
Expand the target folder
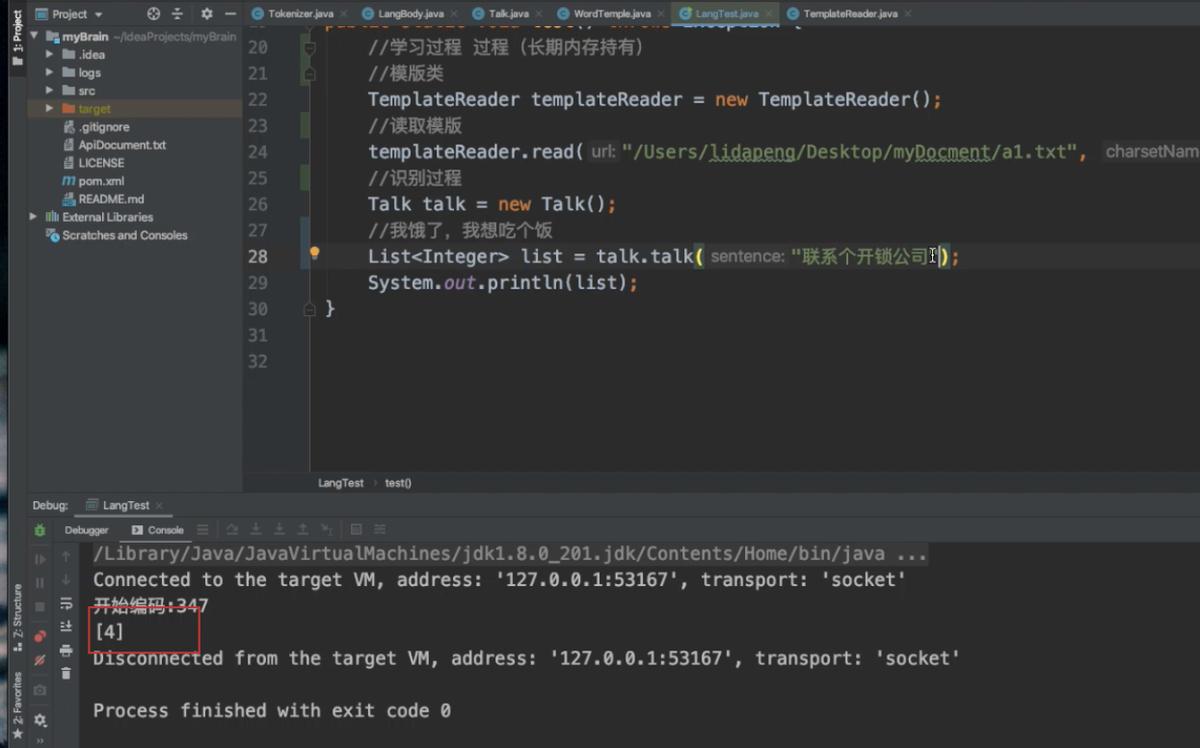(x=49, y=109)
